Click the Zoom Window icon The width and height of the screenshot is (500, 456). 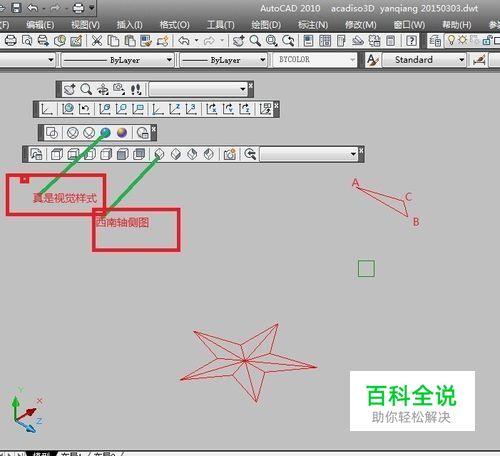click(272, 41)
